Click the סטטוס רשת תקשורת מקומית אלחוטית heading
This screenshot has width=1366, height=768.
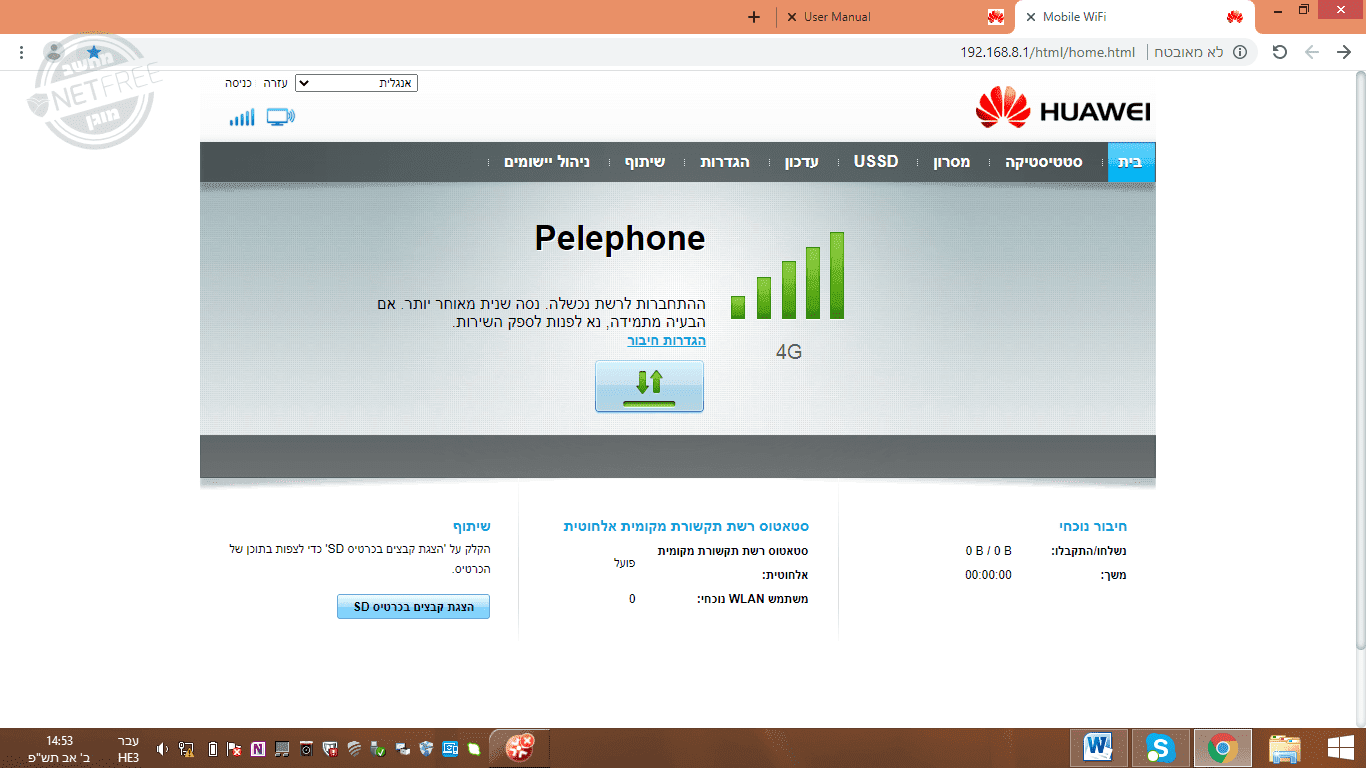coord(686,526)
